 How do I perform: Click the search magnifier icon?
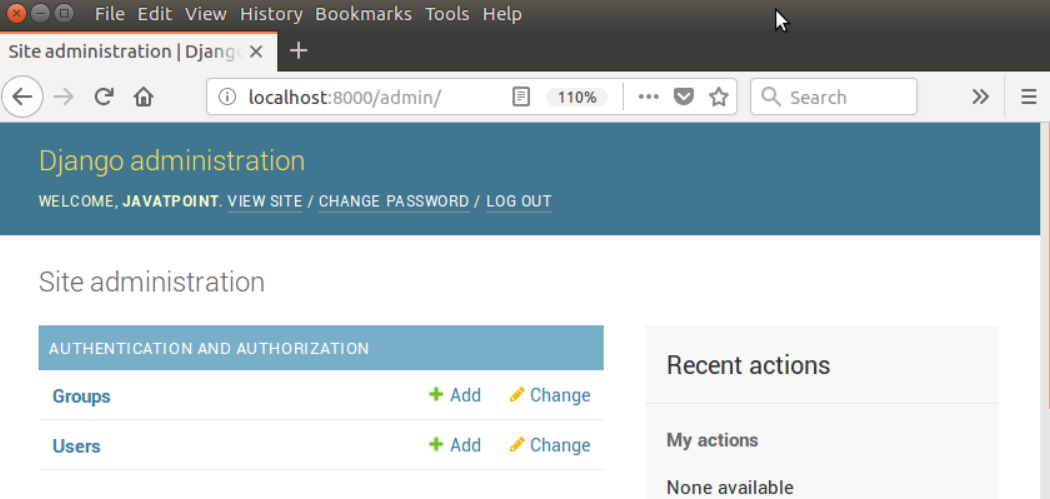pos(771,97)
